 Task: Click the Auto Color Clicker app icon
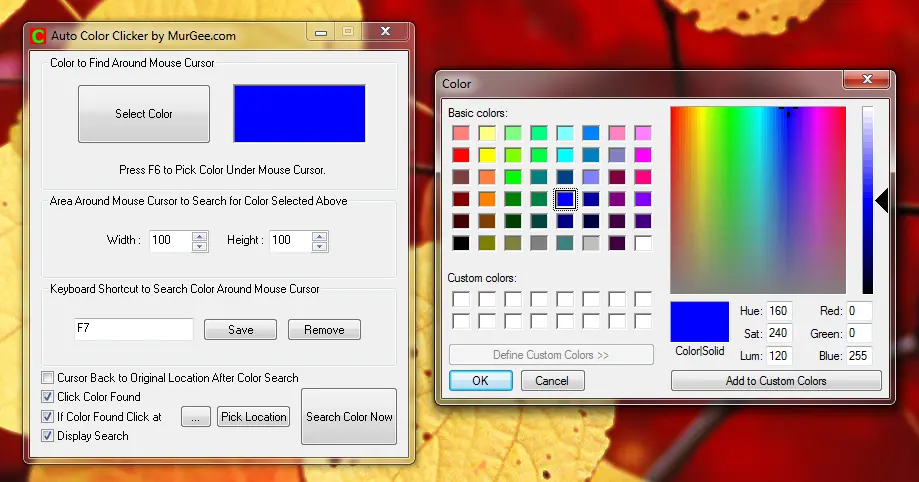point(38,35)
